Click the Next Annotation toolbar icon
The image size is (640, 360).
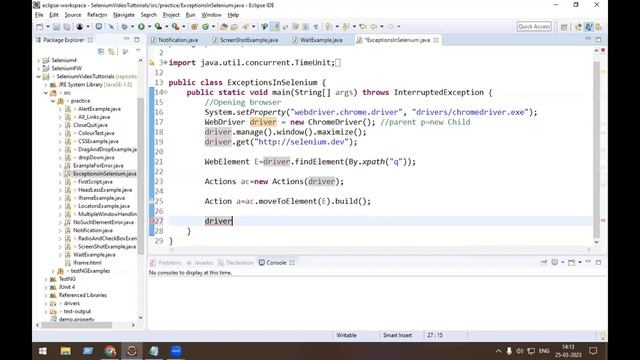click(328, 27)
